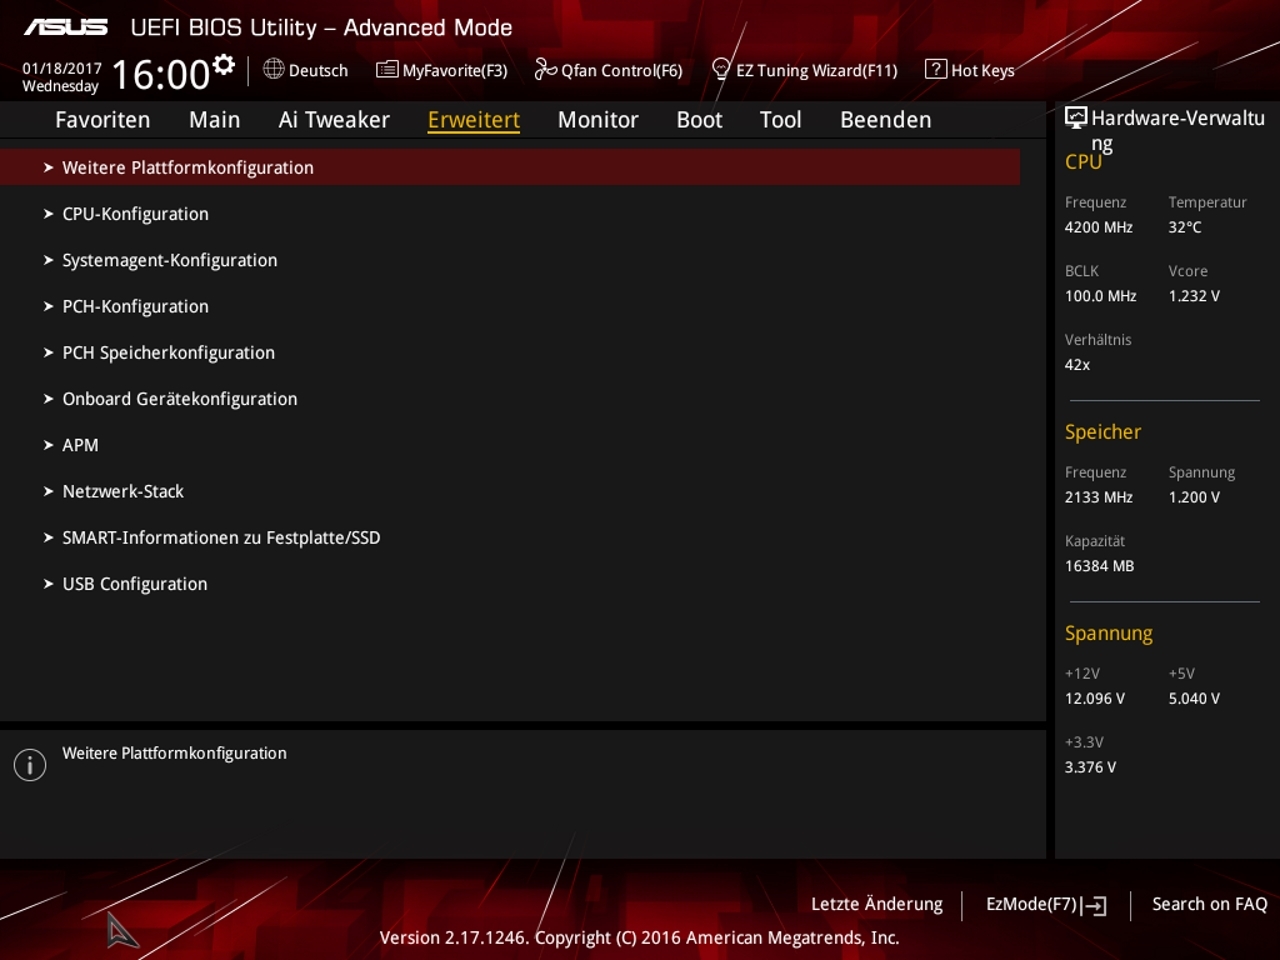Open SMART-Informationen zu Festplatte/SSD
Screen dimensions: 1280x960
510,537
